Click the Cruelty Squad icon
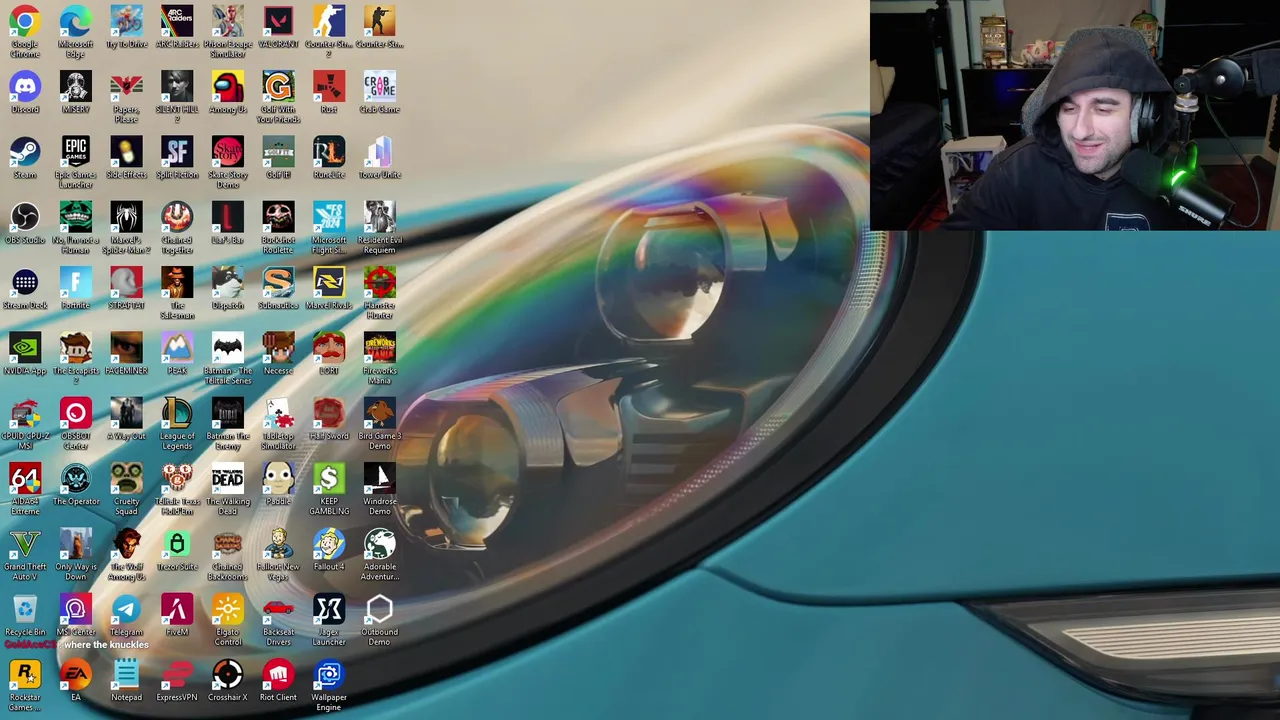This screenshot has width=1280, height=720. (x=126, y=479)
